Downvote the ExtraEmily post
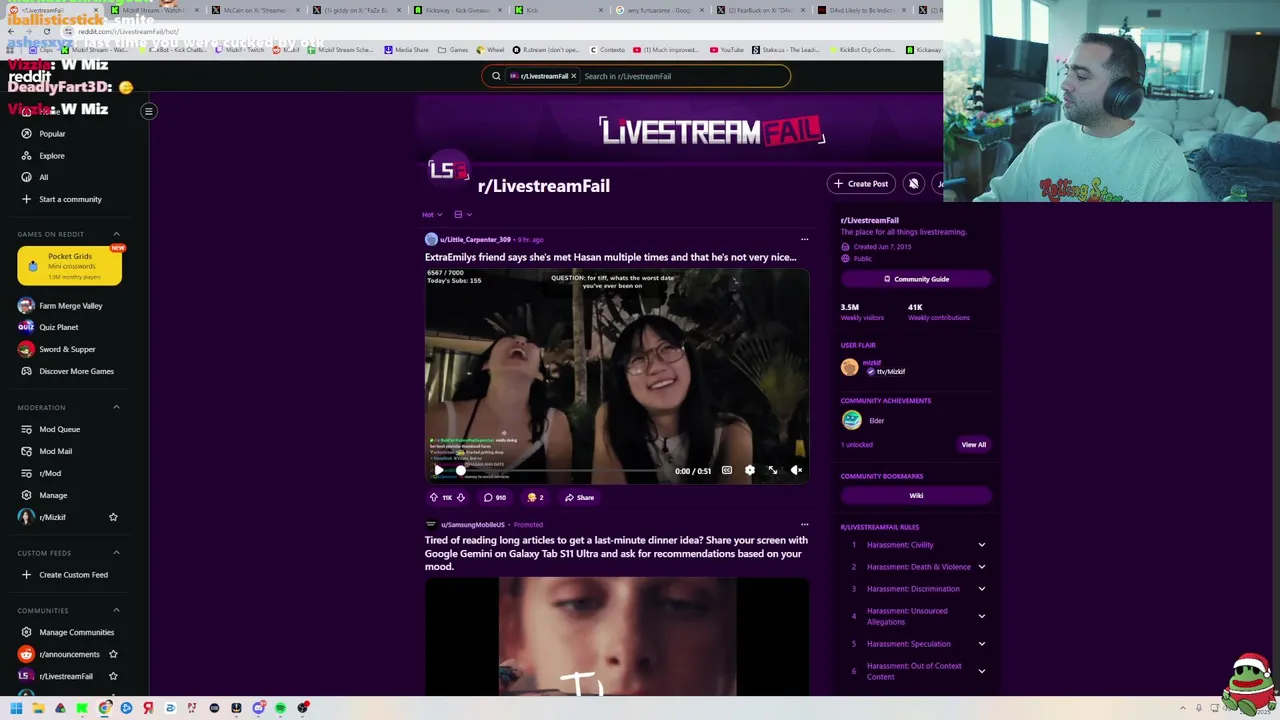 [461, 497]
